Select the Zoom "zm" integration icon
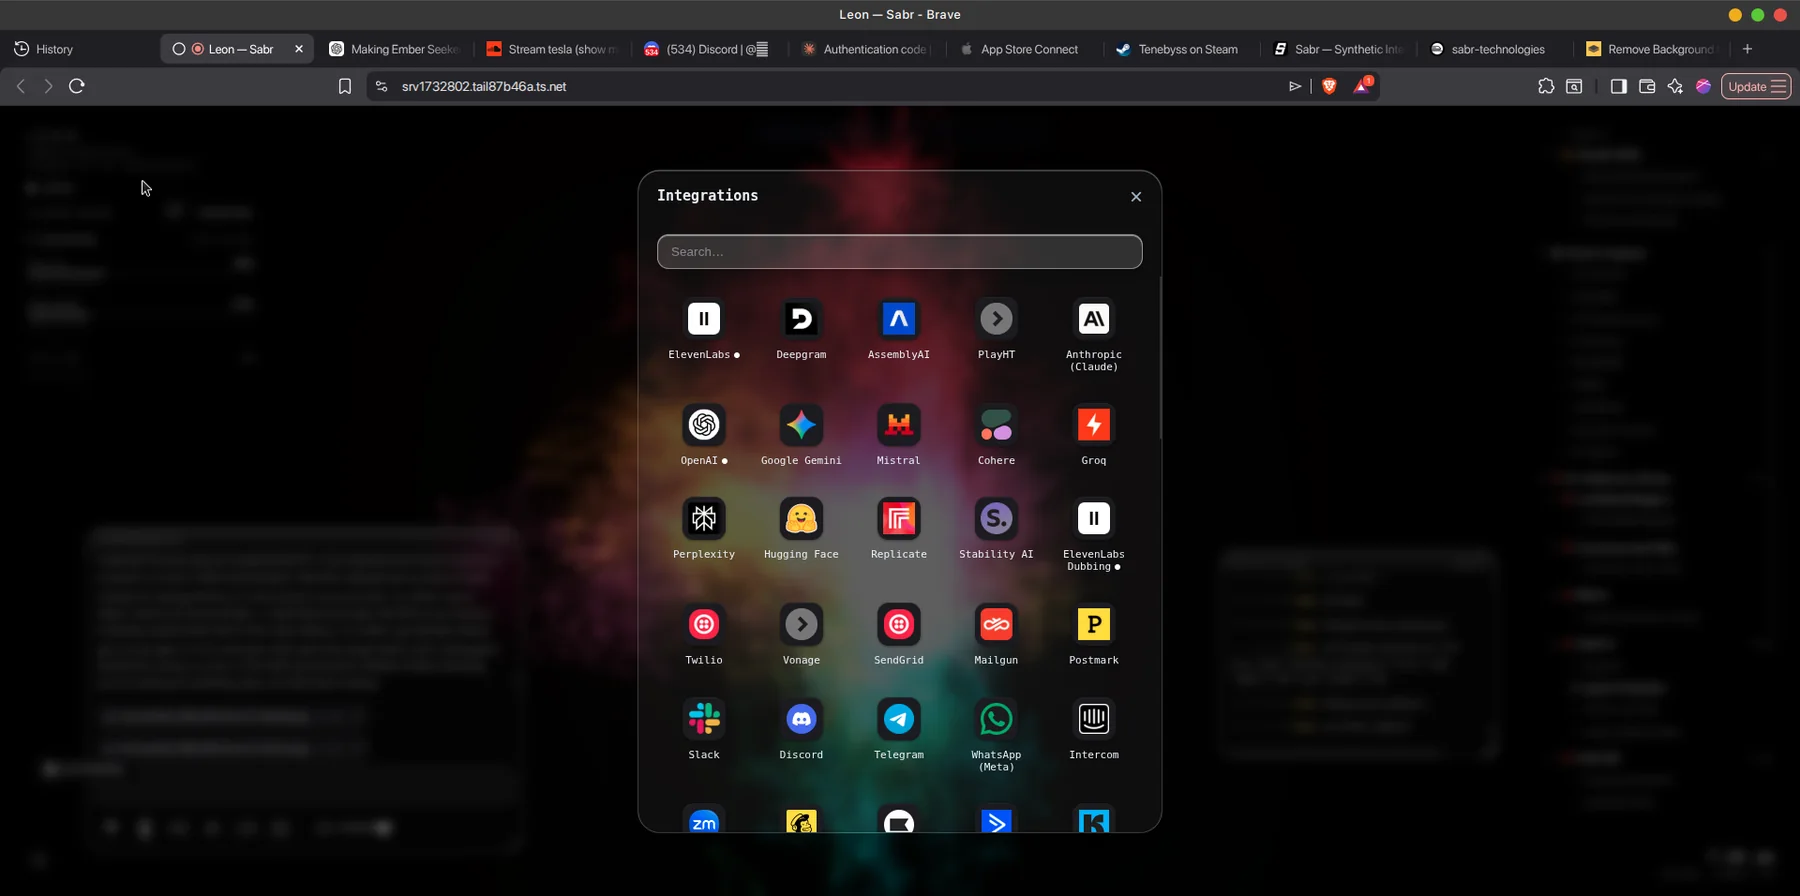1800x896 pixels. click(704, 819)
